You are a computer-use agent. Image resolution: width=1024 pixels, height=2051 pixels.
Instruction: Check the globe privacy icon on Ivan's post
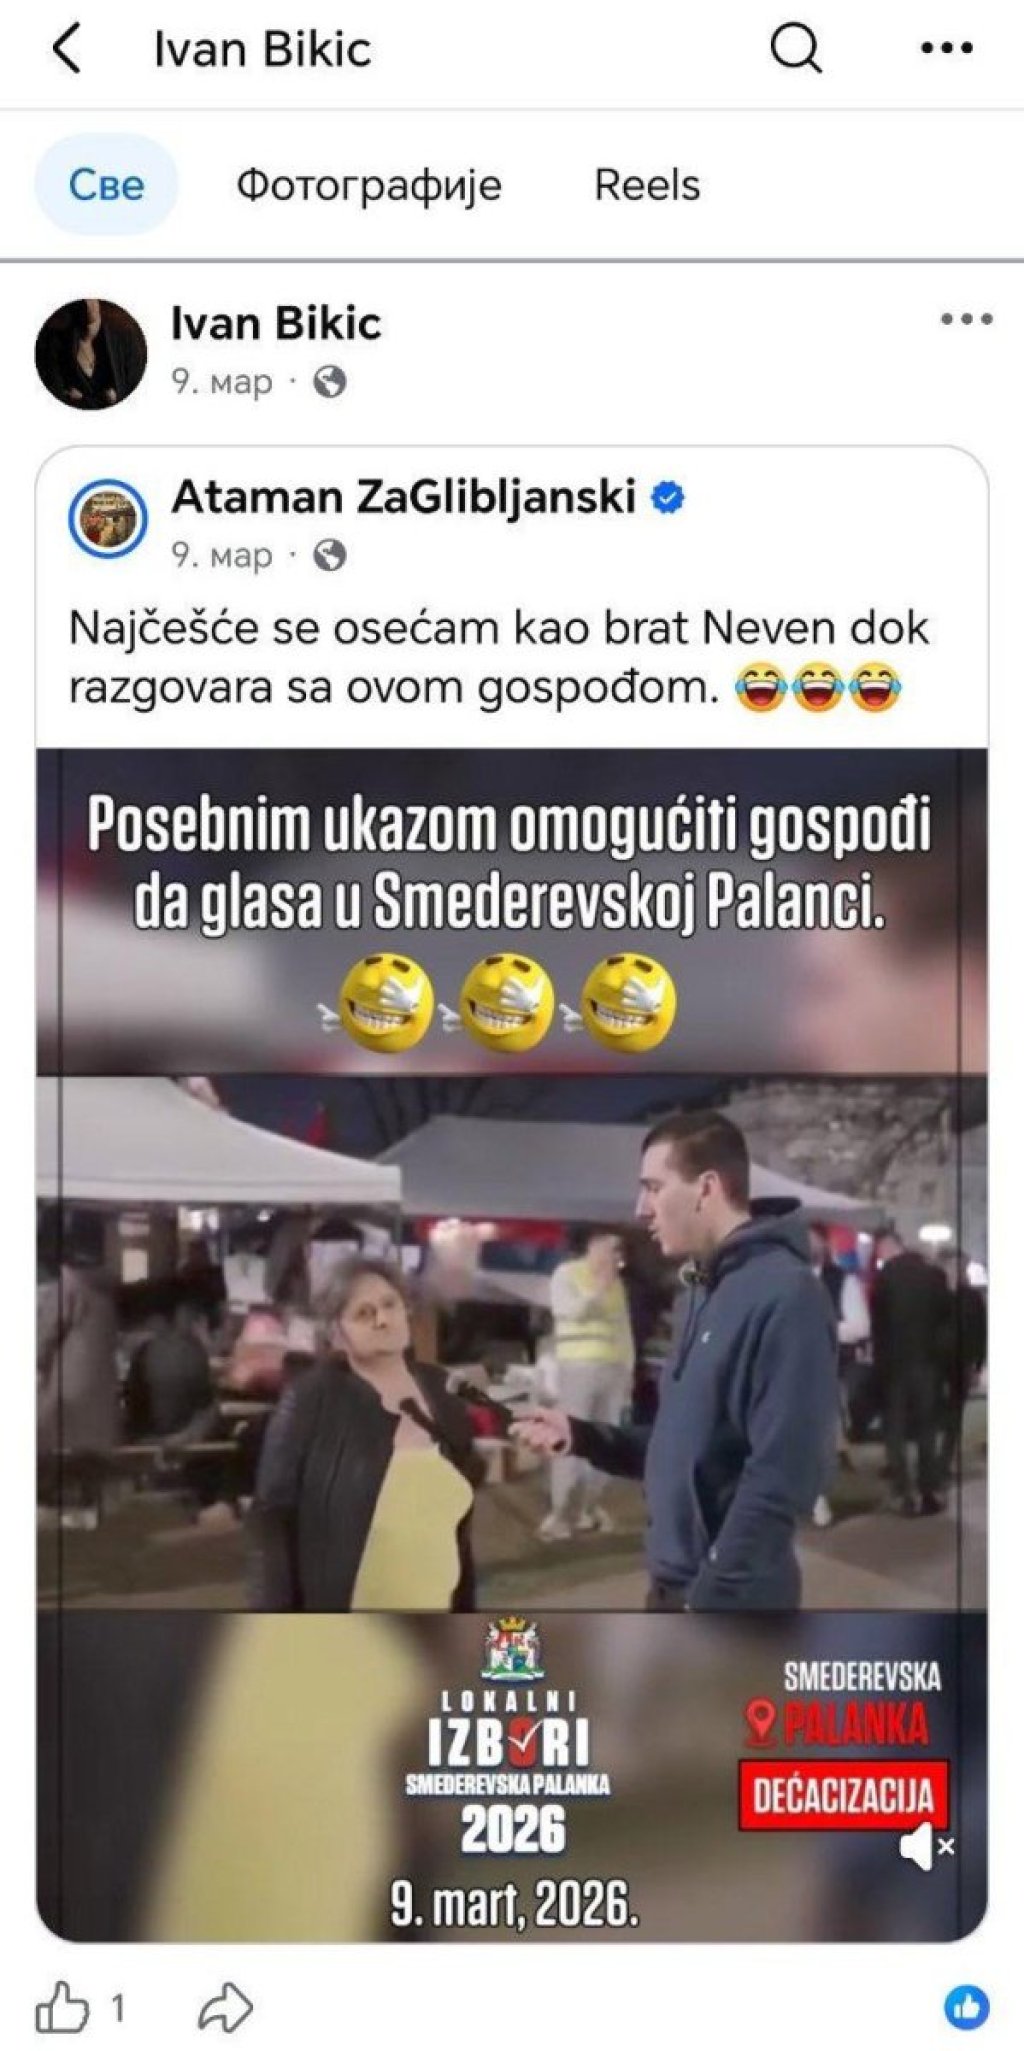tap(330, 382)
